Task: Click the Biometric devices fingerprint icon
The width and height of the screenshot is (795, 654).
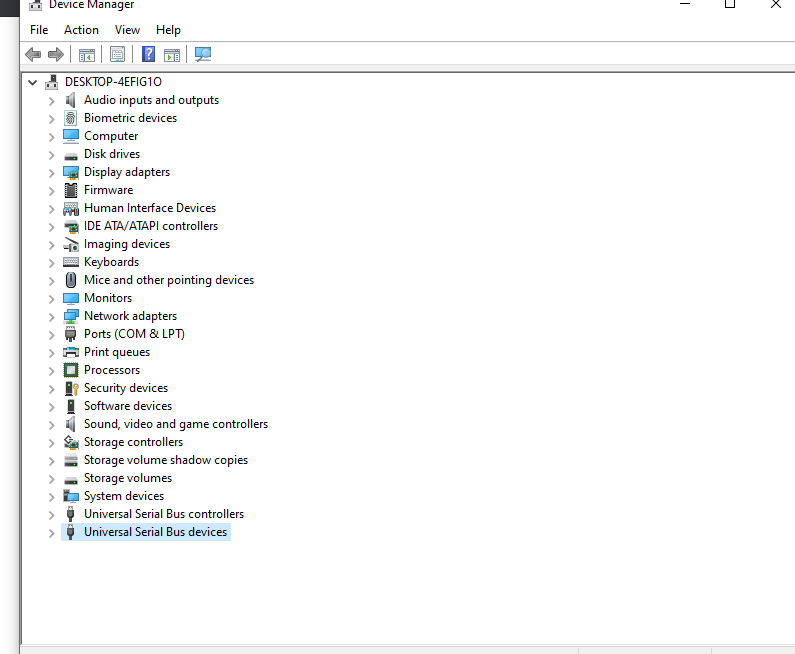Action: 70,118
